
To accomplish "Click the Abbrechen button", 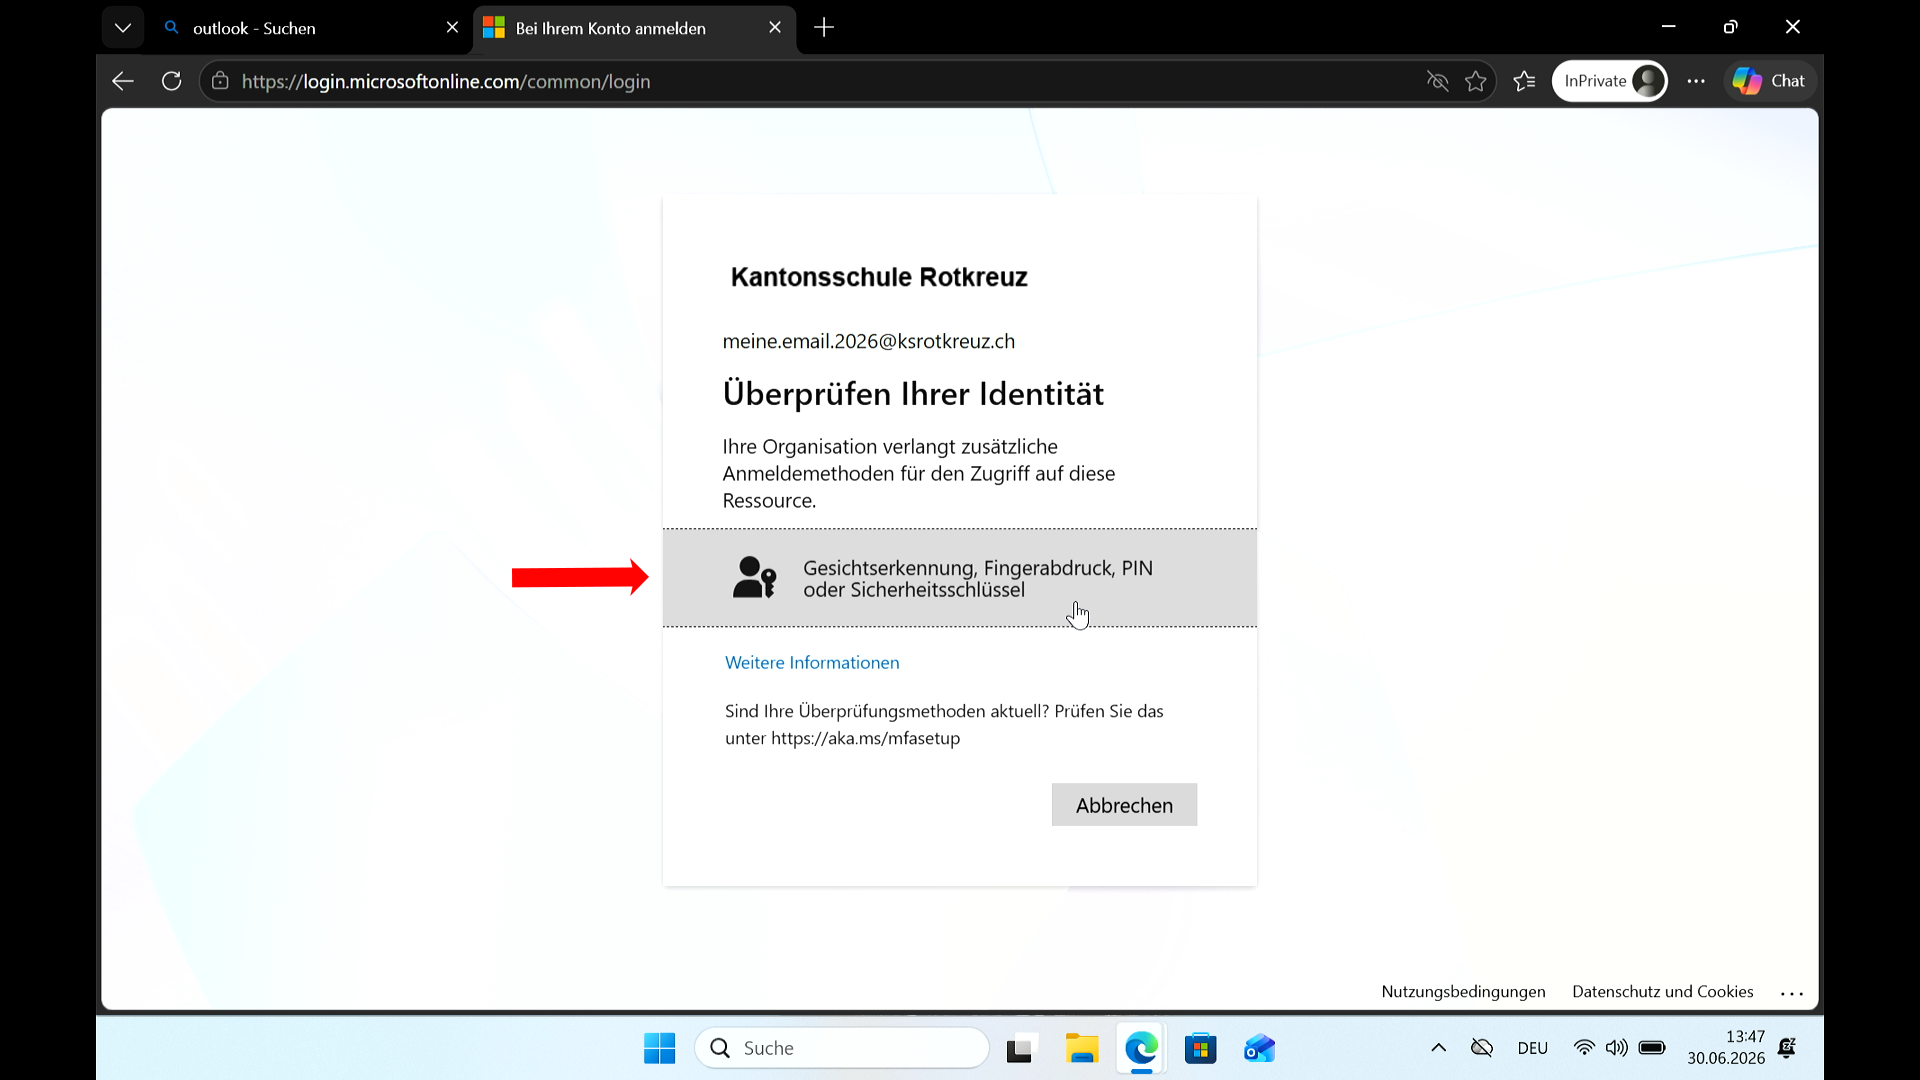I will click(x=1124, y=805).
